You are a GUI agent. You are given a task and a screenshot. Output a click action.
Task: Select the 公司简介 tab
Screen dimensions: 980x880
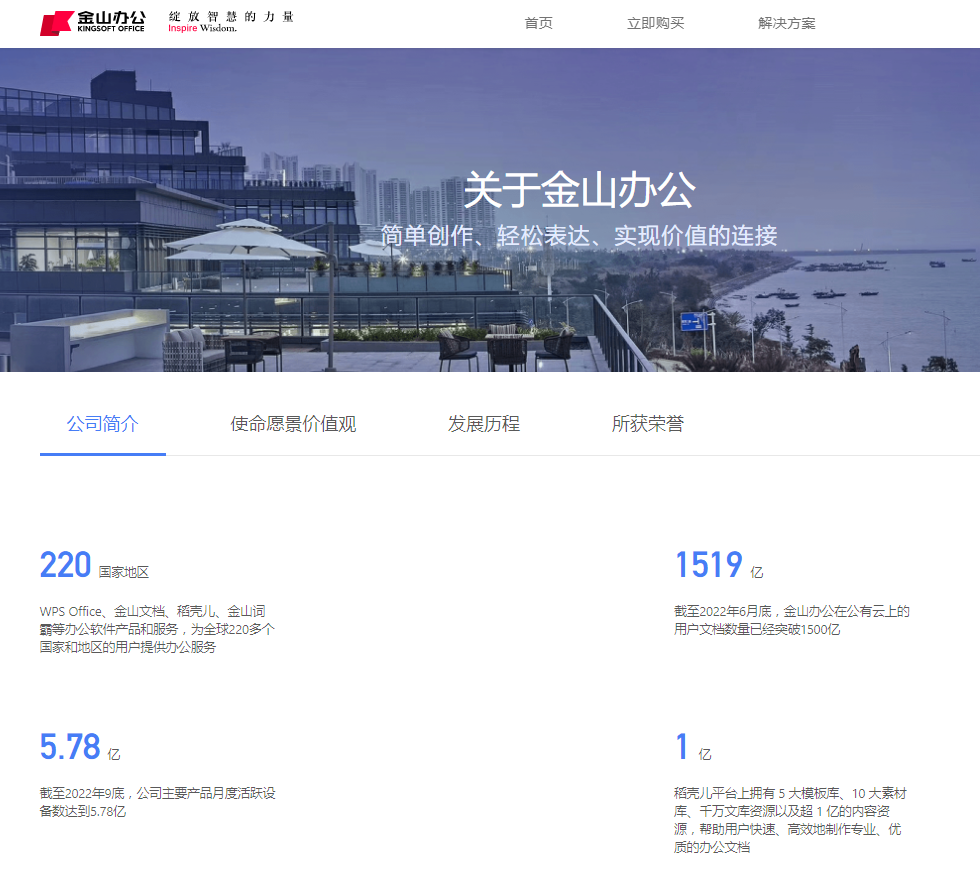tap(102, 424)
